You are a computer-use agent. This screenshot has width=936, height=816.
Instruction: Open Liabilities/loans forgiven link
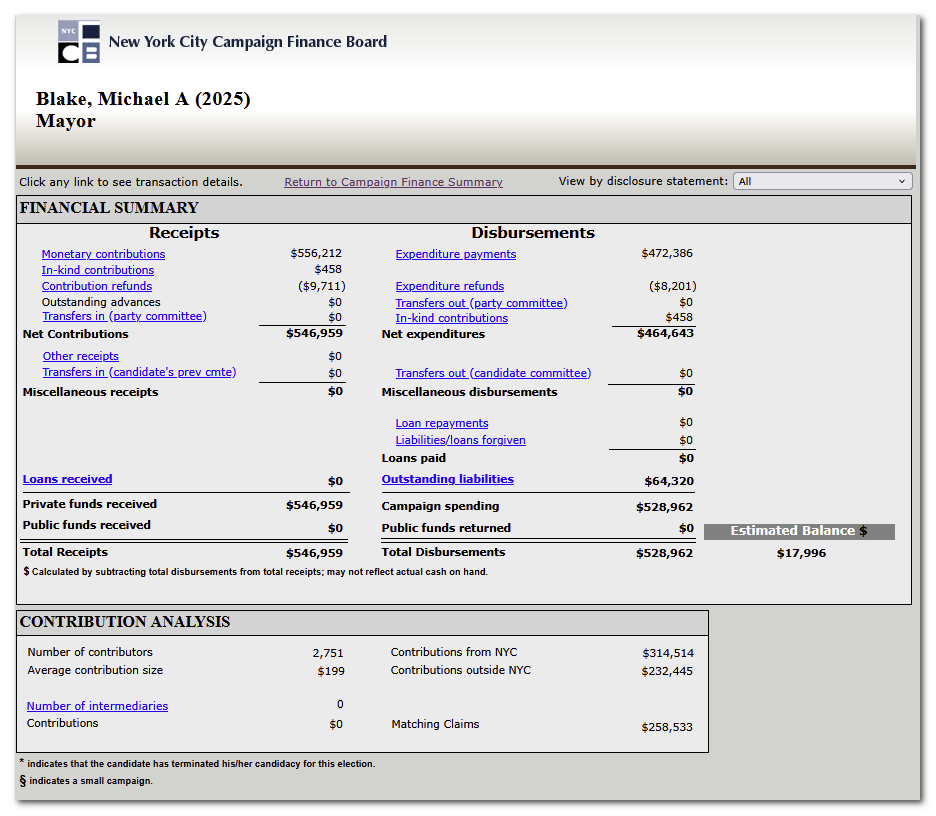(461, 440)
